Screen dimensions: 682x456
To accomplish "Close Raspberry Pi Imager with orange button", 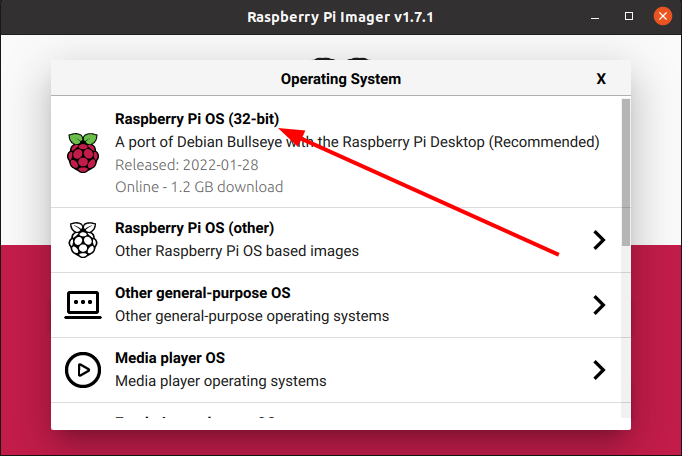I will (662, 17).
